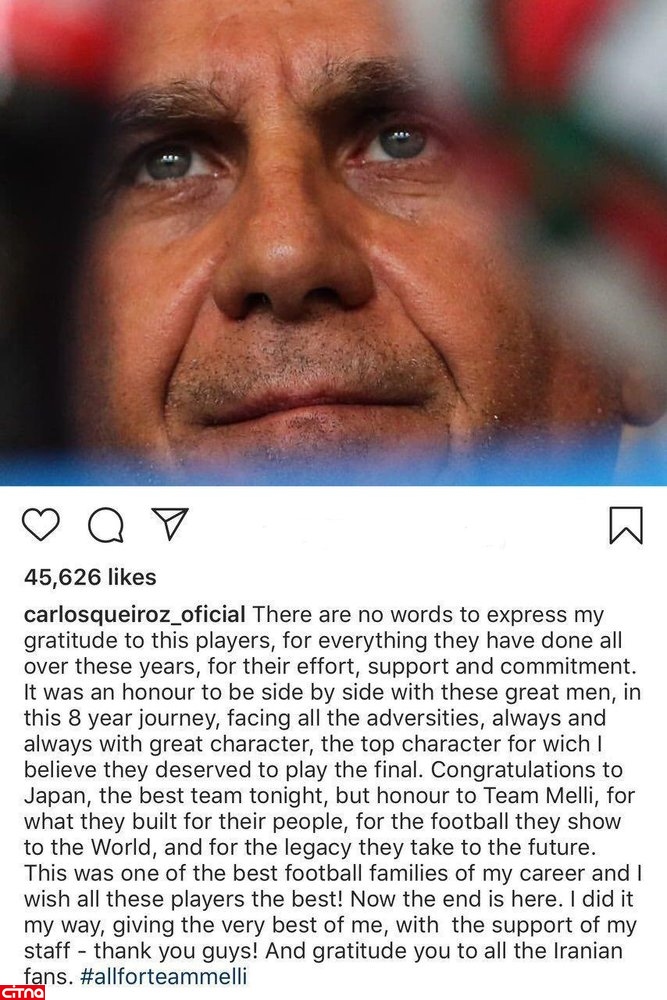Click "Team Melli" in the caption
This screenshot has height=1000, width=667.
click(487, 795)
